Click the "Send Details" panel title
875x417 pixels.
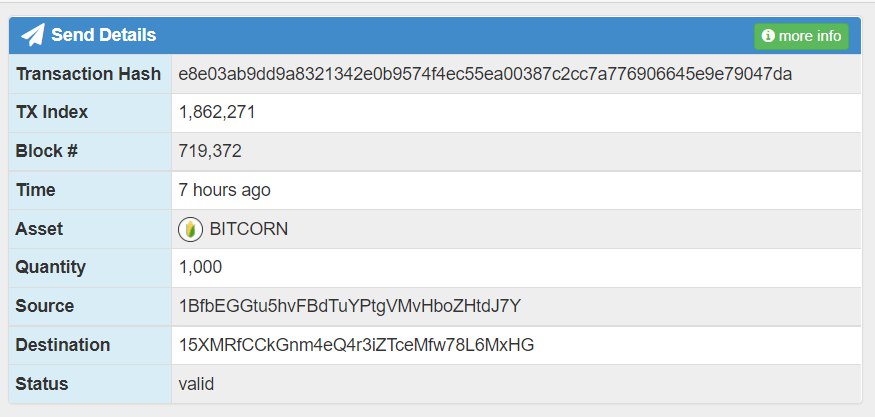(x=103, y=36)
